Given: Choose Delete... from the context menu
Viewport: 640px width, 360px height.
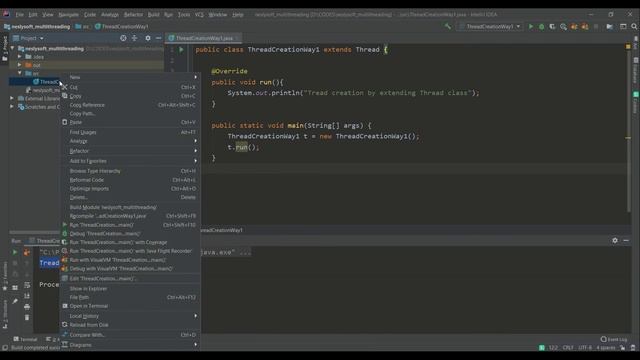Looking at the screenshot, I should pyautogui.click(x=130, y=197).
